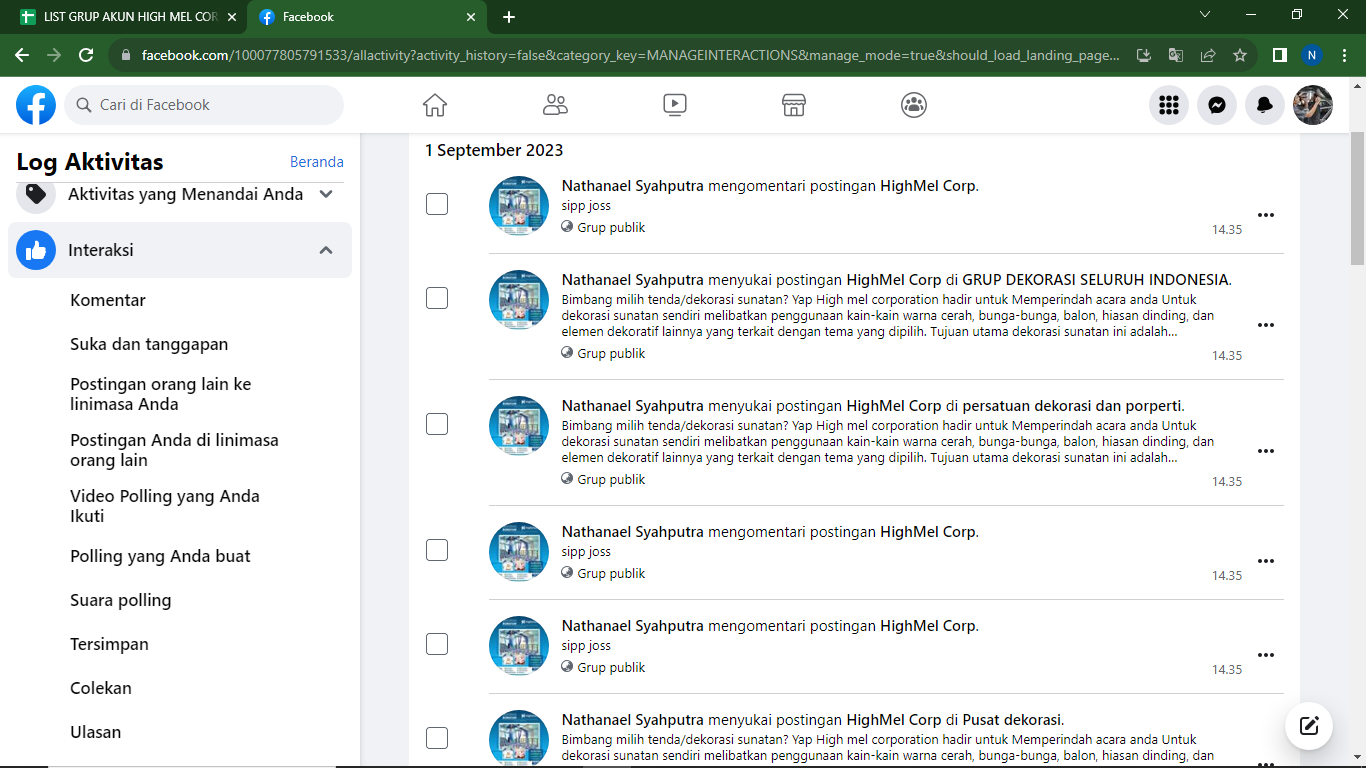Select Polling yang Anda buat

click(x=160, y=556)
